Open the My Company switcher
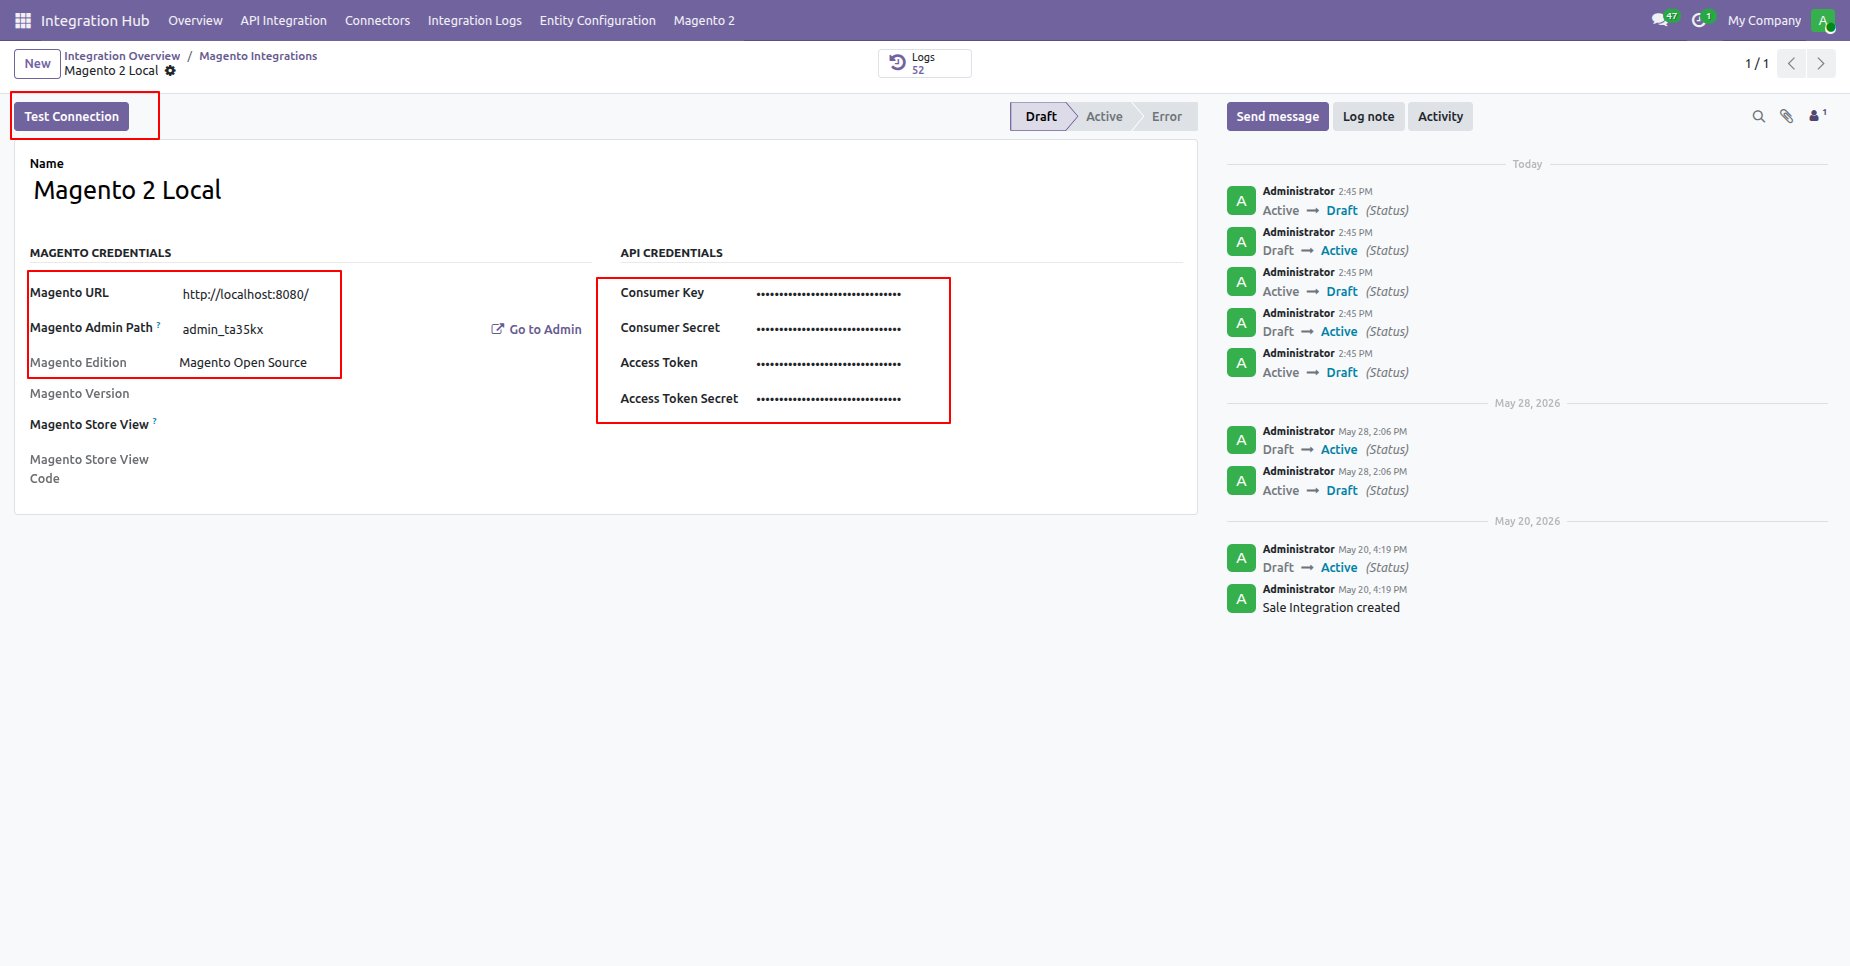Viewport: 1850px width, 966px height. point(1764,20)
